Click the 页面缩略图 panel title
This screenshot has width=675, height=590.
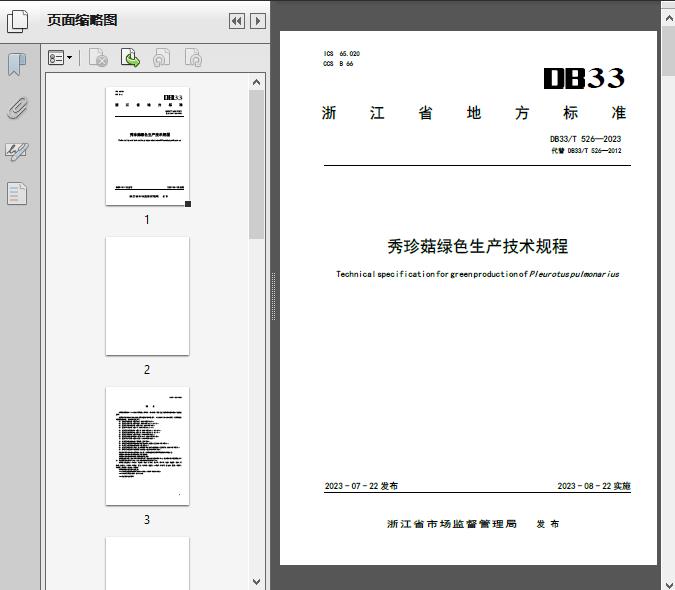click(82, 20)
